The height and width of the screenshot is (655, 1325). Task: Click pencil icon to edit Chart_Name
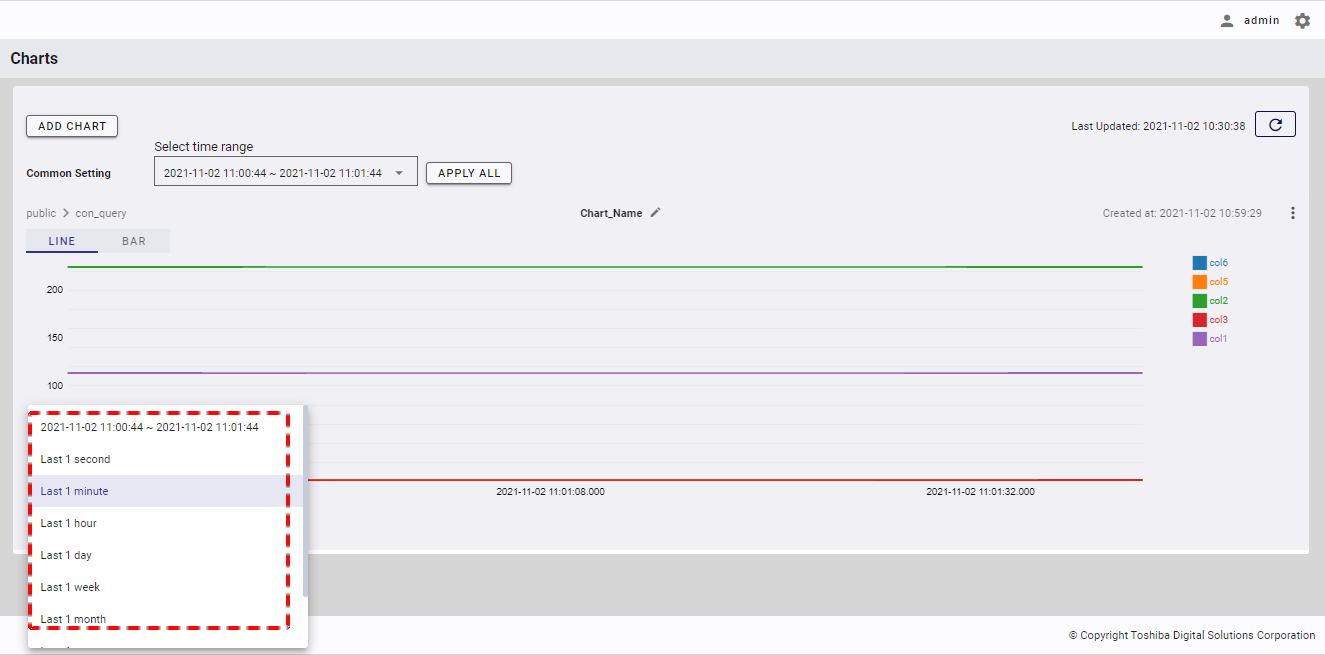pos(656,213)
